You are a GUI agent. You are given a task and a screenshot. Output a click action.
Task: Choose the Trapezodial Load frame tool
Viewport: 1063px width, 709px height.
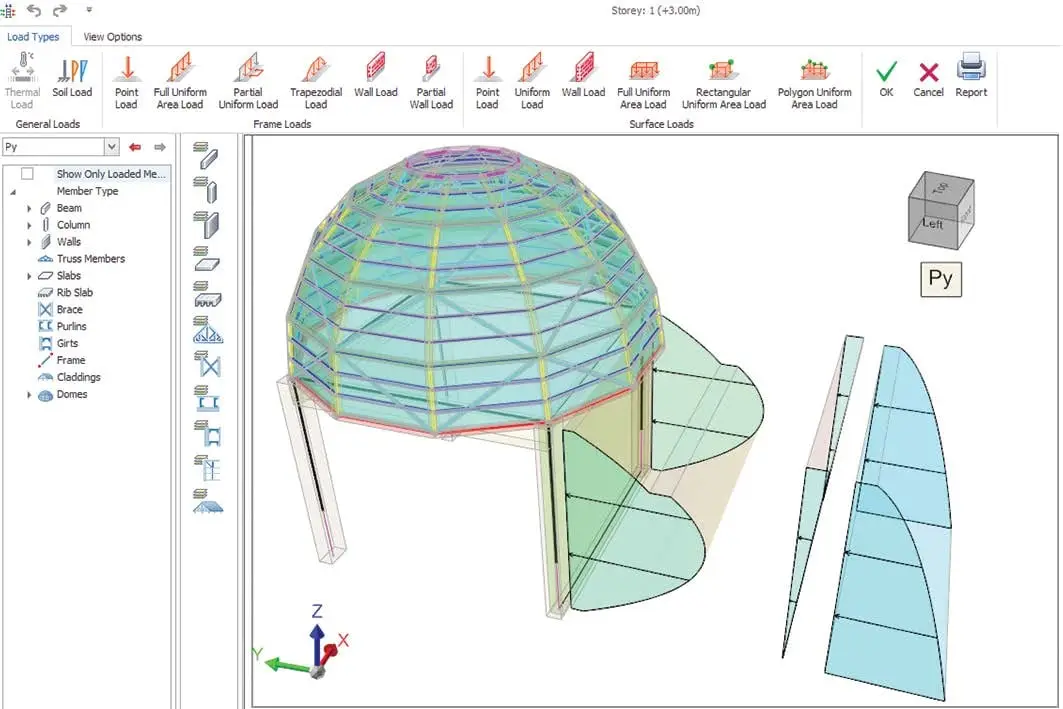pyautogui.click(x=315, y=81)
